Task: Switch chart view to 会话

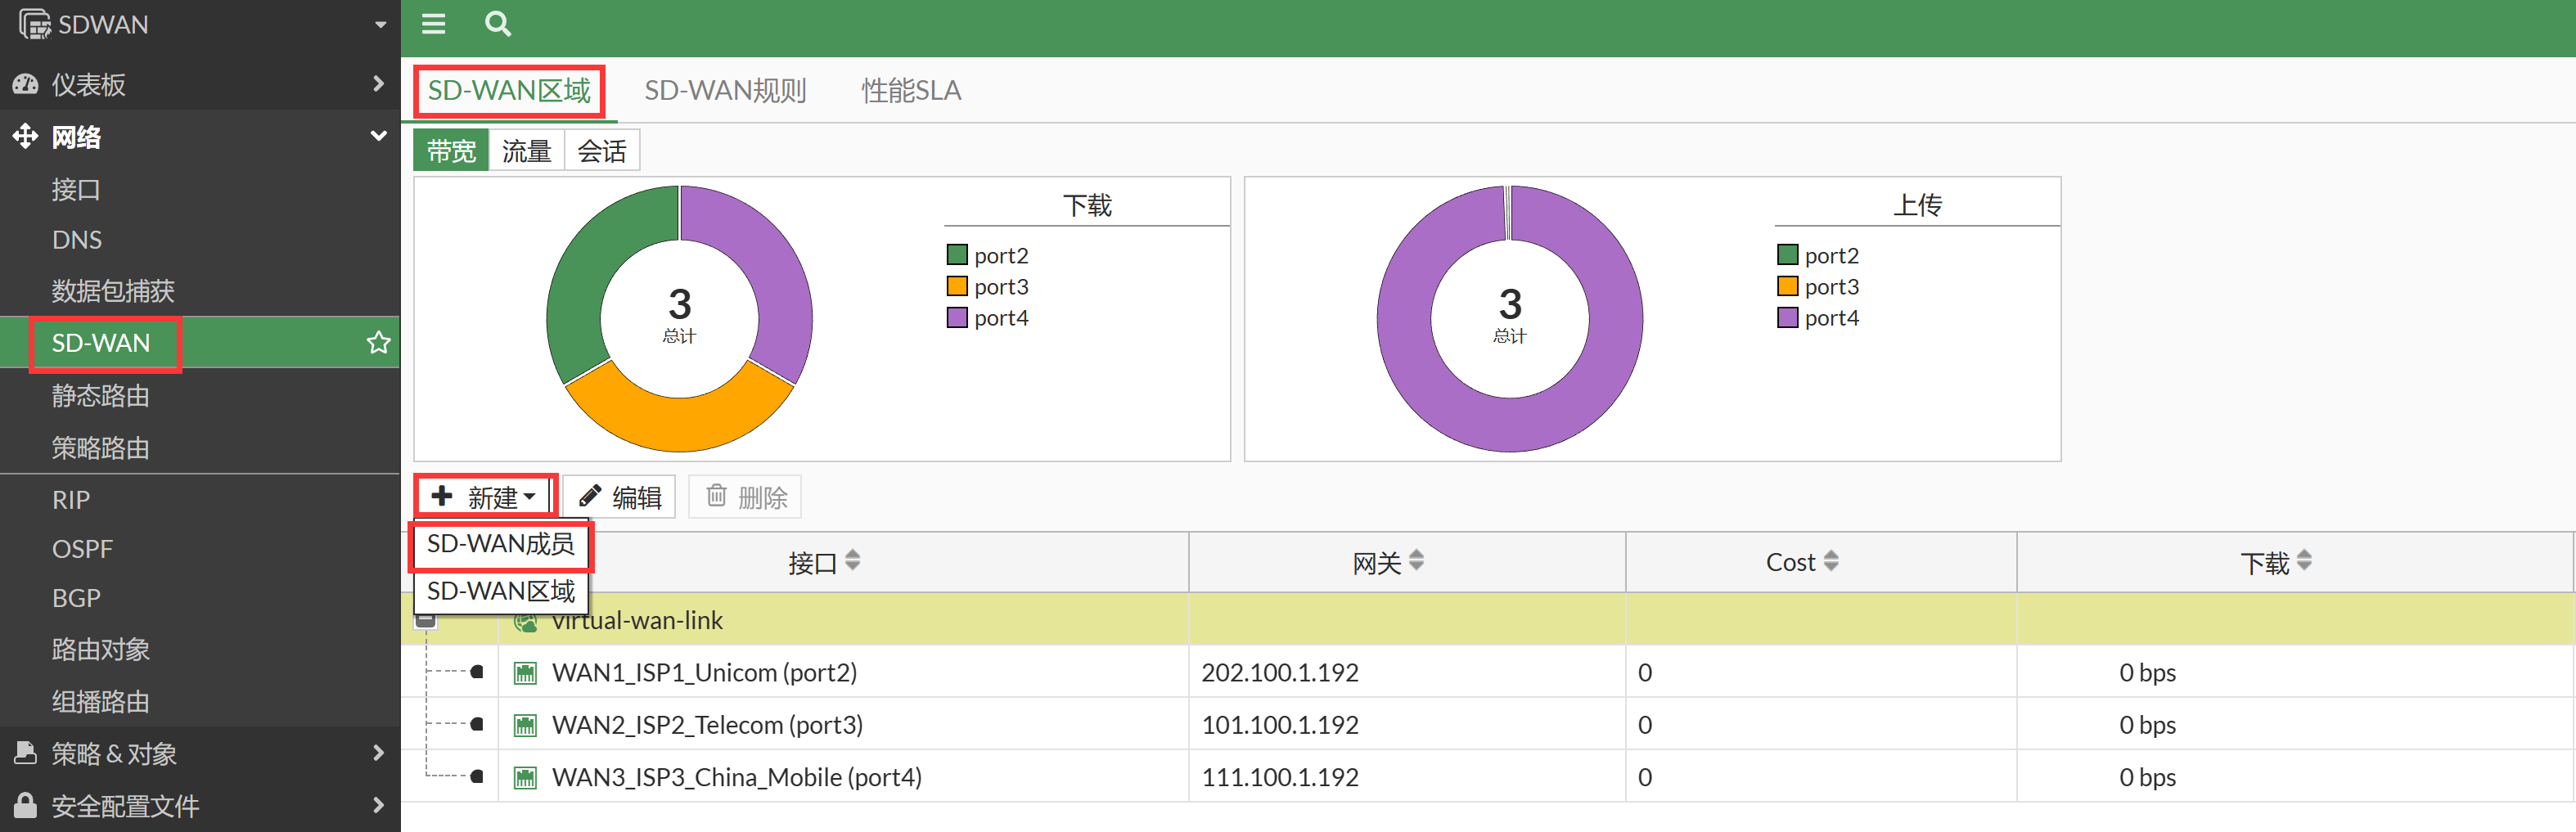Action: [x=601, y=151]
